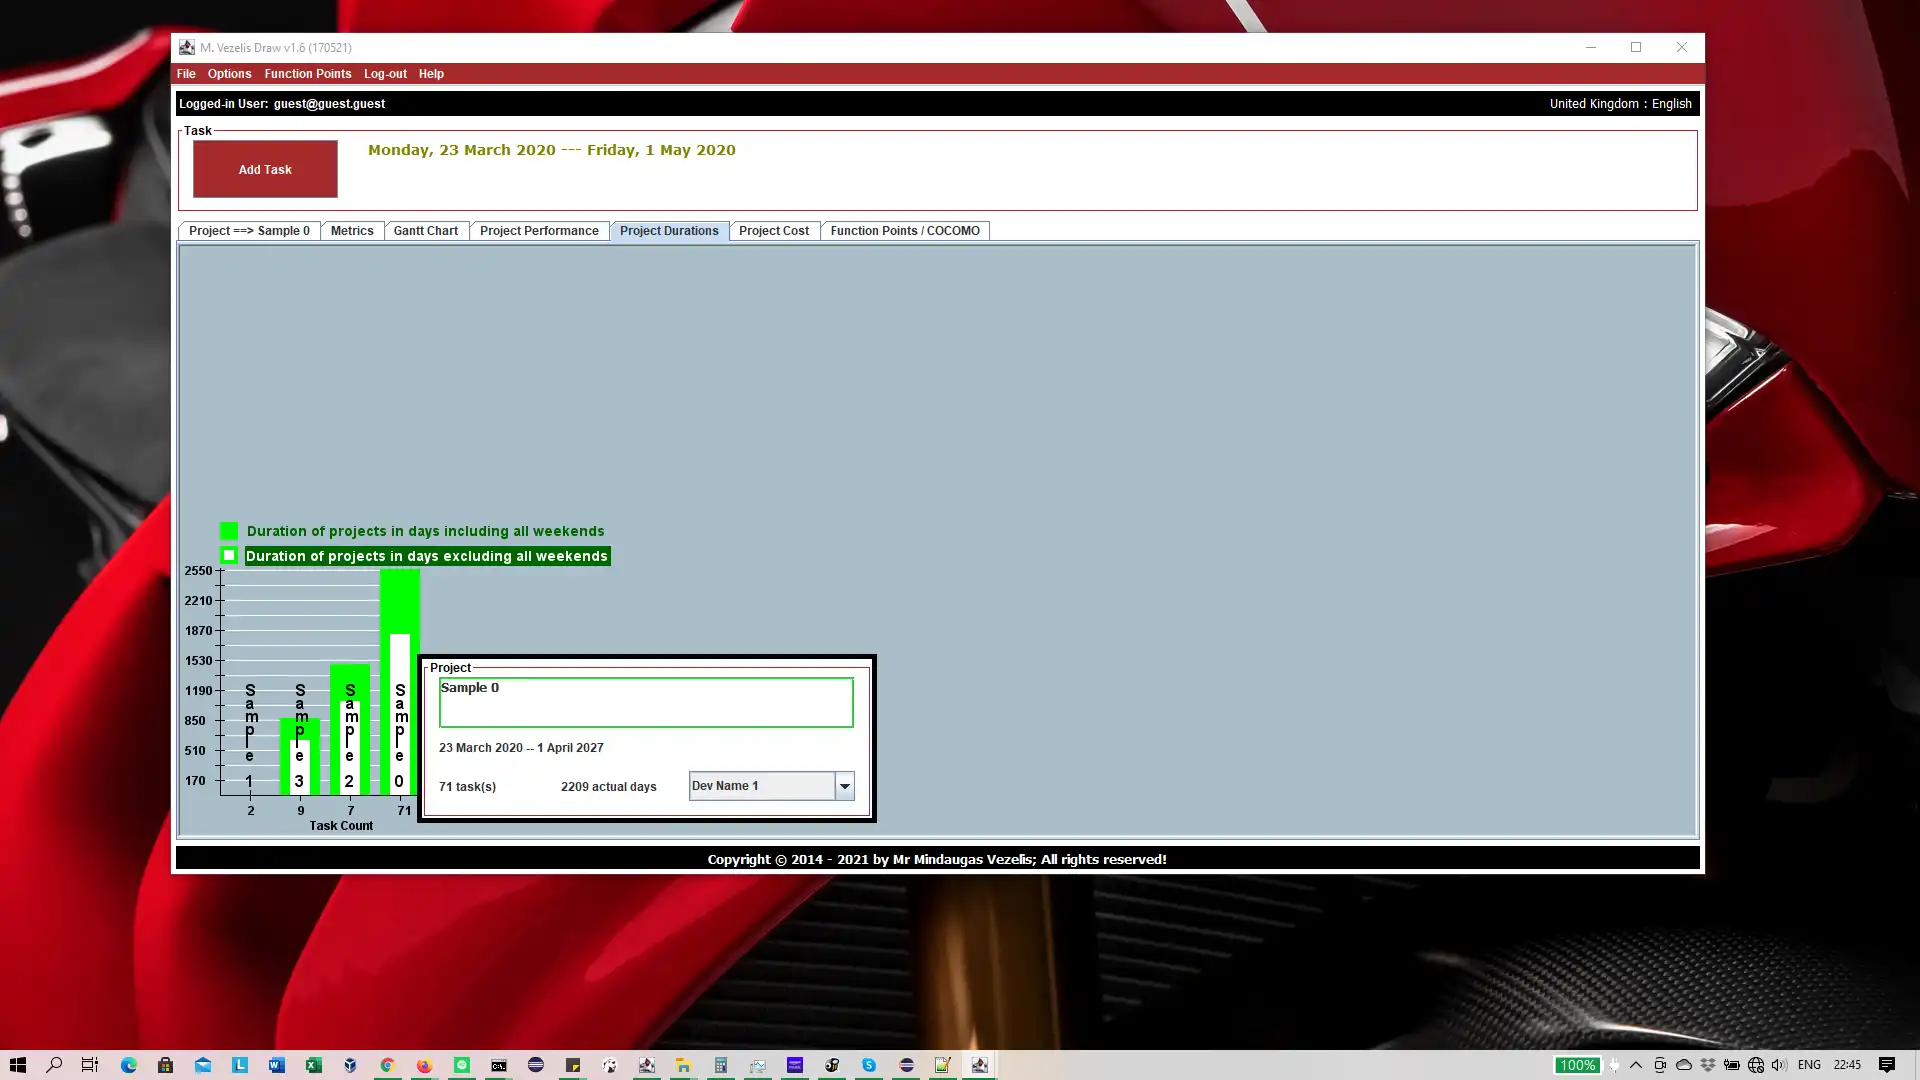This screenshot has width=1920, height=1080.
Task: Toggle the including all weekends legend box
Action: click(229, 531)
